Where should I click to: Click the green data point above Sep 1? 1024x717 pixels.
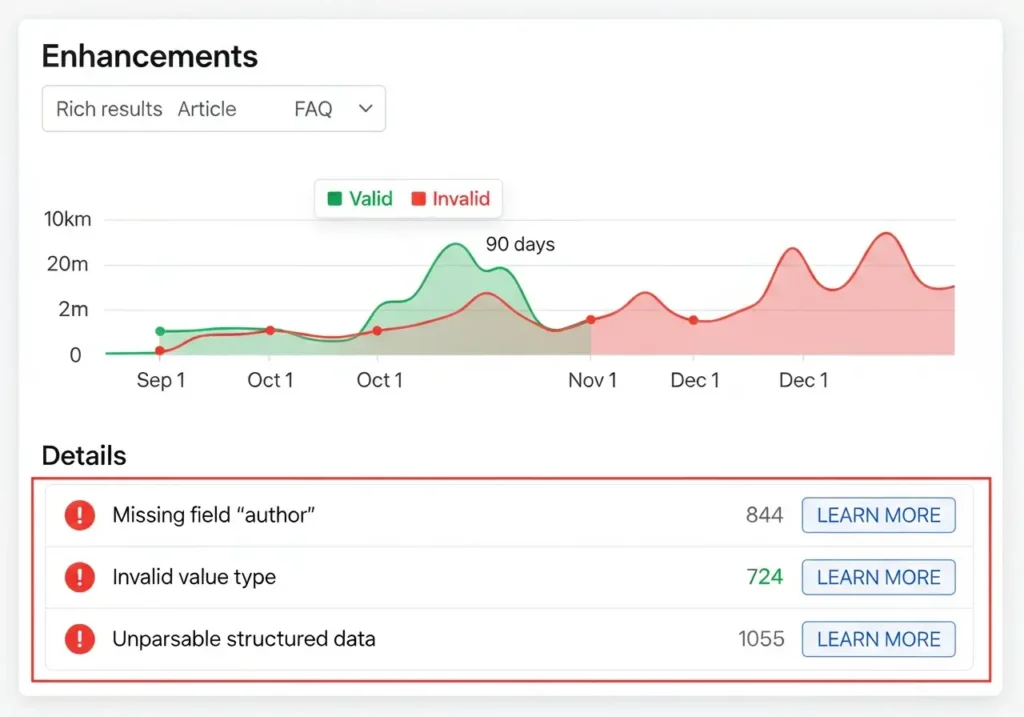coord(160,331)
